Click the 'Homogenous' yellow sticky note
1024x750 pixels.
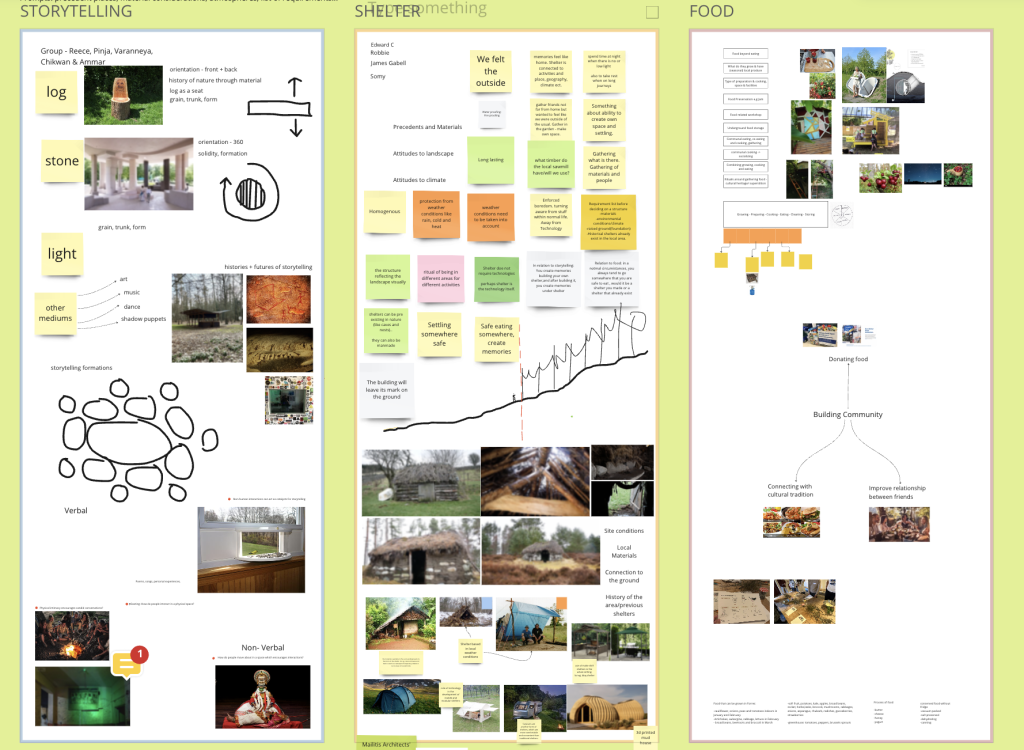[x=384, y=212]
